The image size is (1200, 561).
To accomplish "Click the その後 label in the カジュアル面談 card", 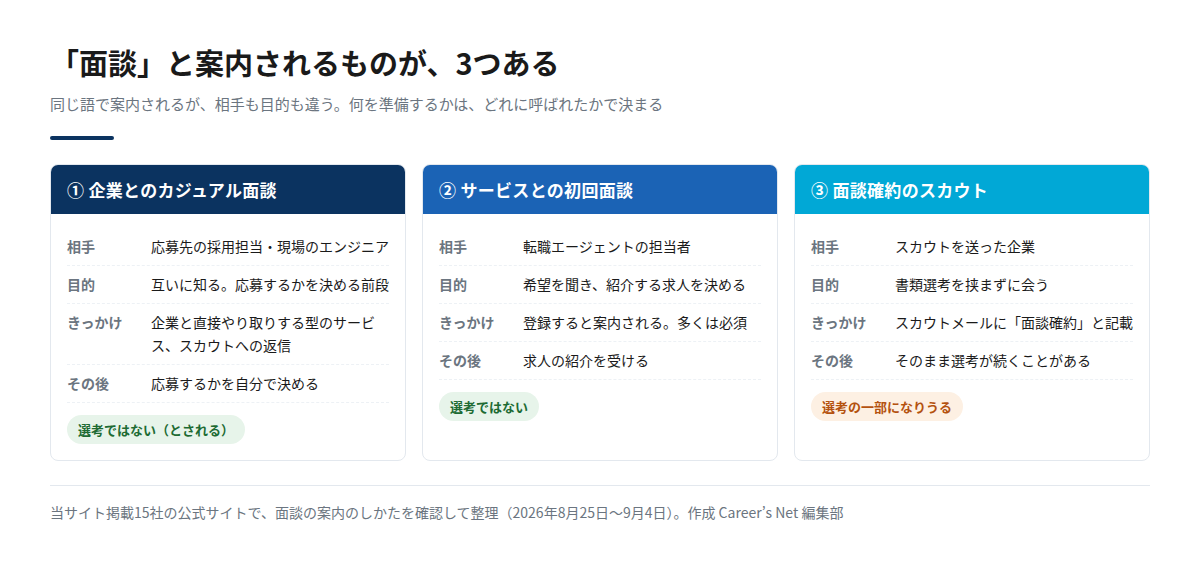I will point(88,384).
